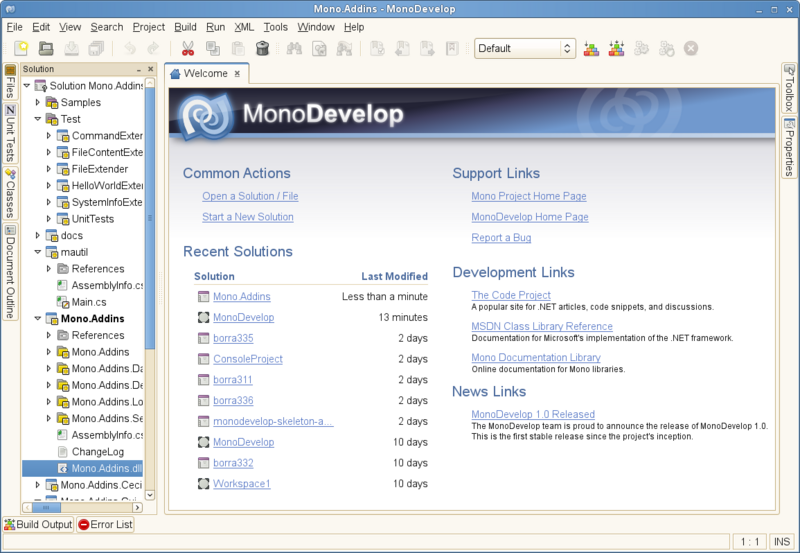This screenshot has width=800, height=553.
Task: Click the Redo arrow icon
Action: (153, 48)
